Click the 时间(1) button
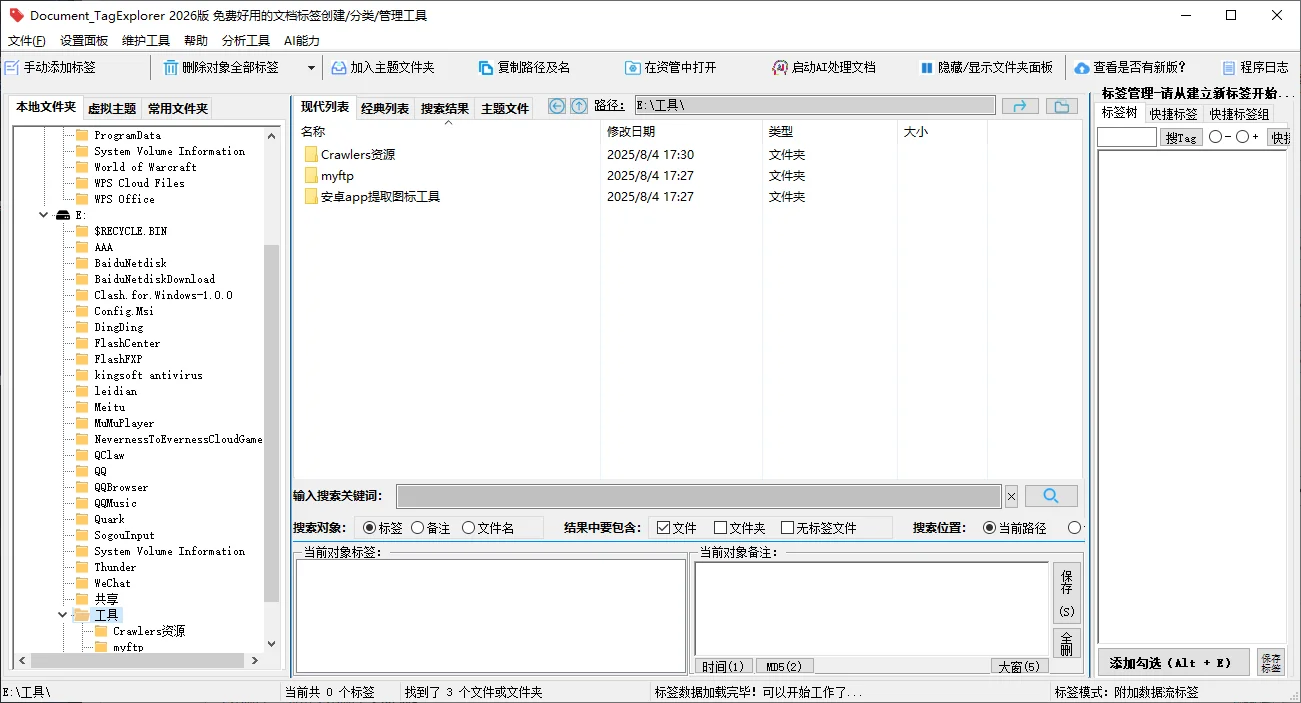Image resolution: width=1301 pixels, height=703 pixels. (723, 666)
